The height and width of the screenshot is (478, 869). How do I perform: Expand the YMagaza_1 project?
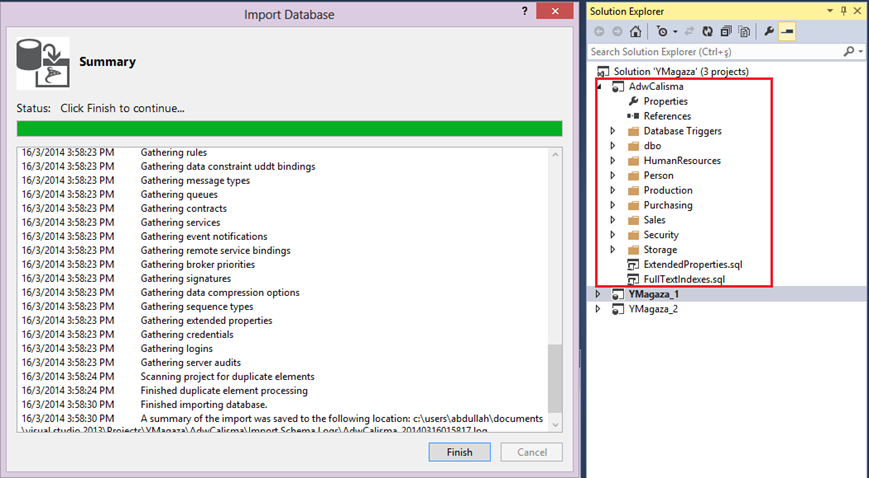click(x=598, y=294)
